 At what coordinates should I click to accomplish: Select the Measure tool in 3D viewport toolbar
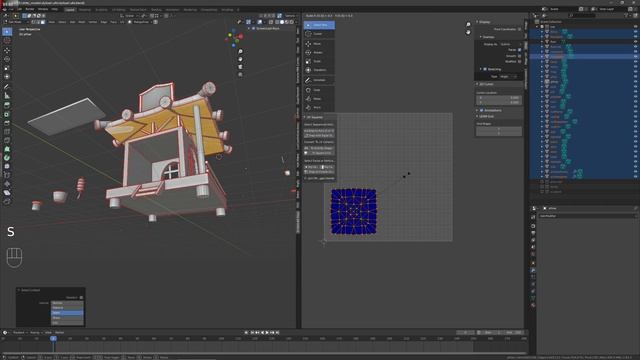pos(7,96)
